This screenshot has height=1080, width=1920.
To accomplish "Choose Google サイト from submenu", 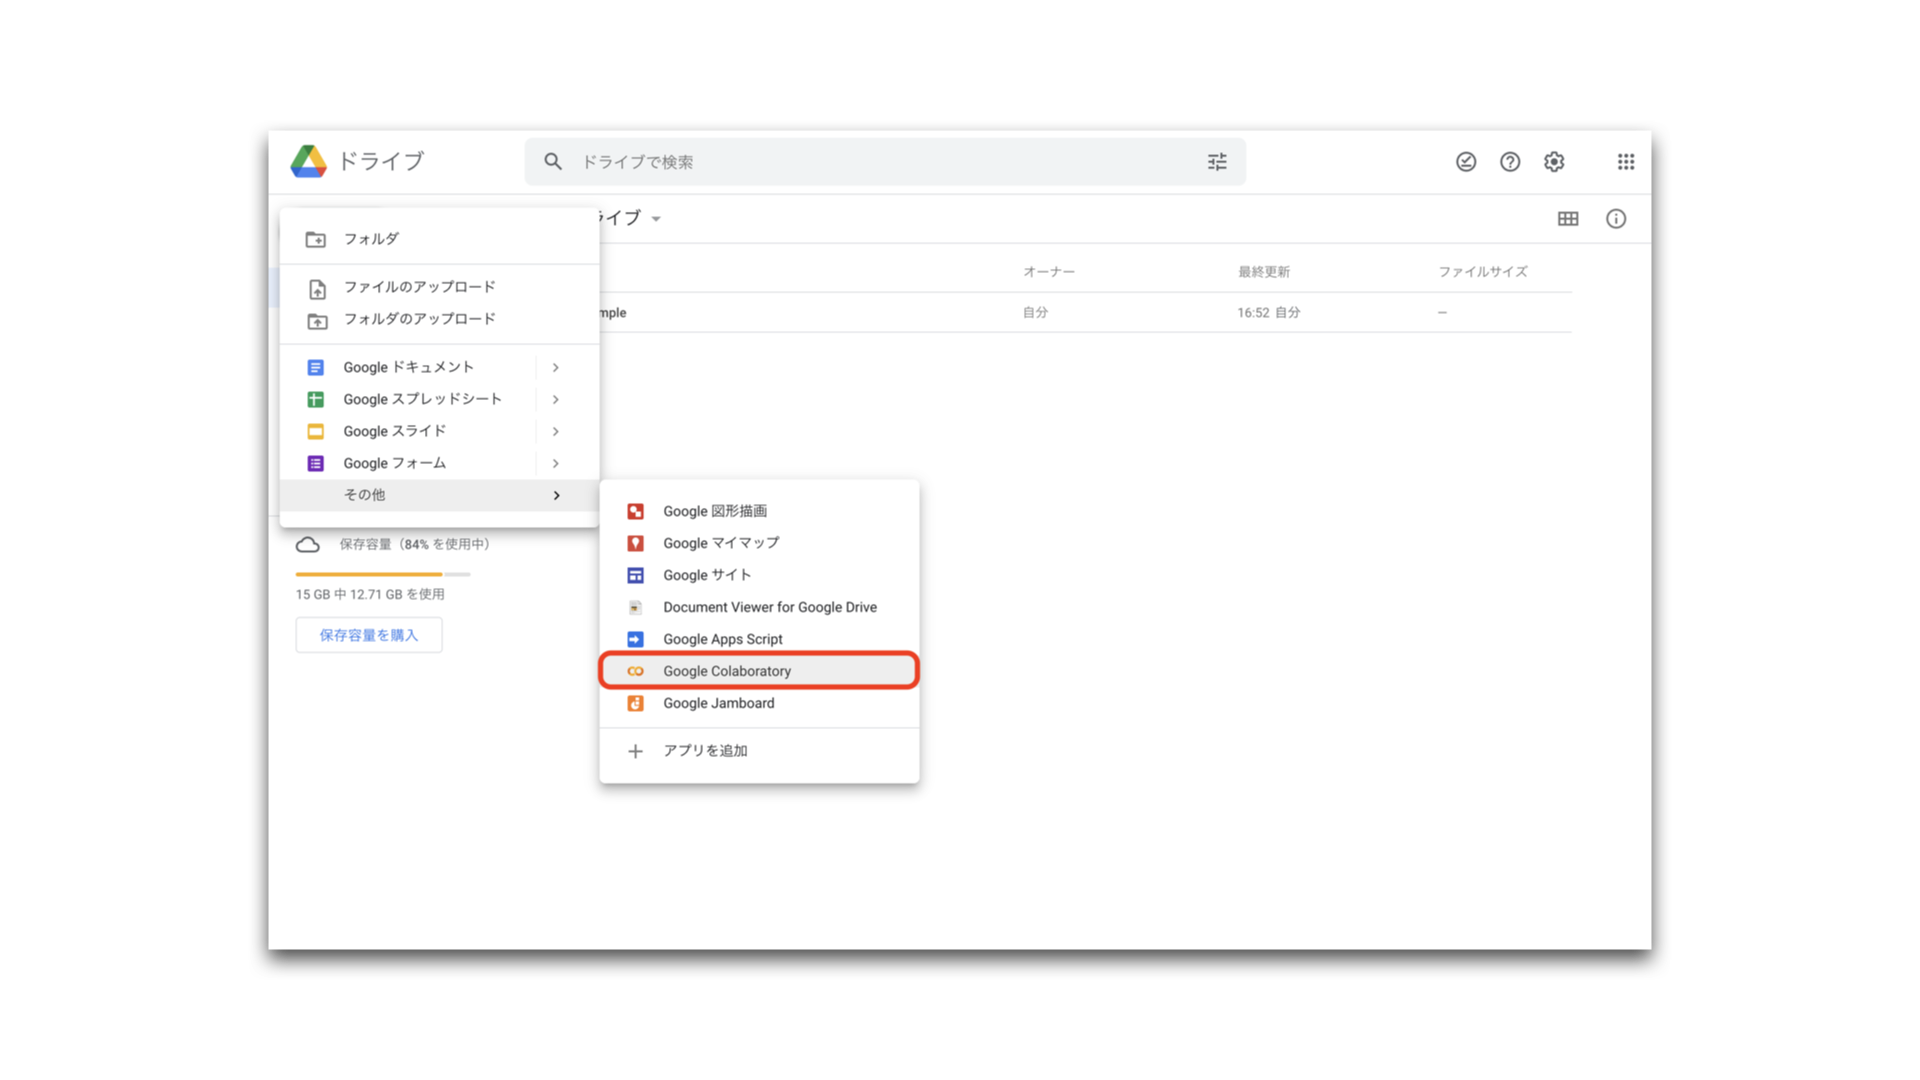I will click(759, 575).
